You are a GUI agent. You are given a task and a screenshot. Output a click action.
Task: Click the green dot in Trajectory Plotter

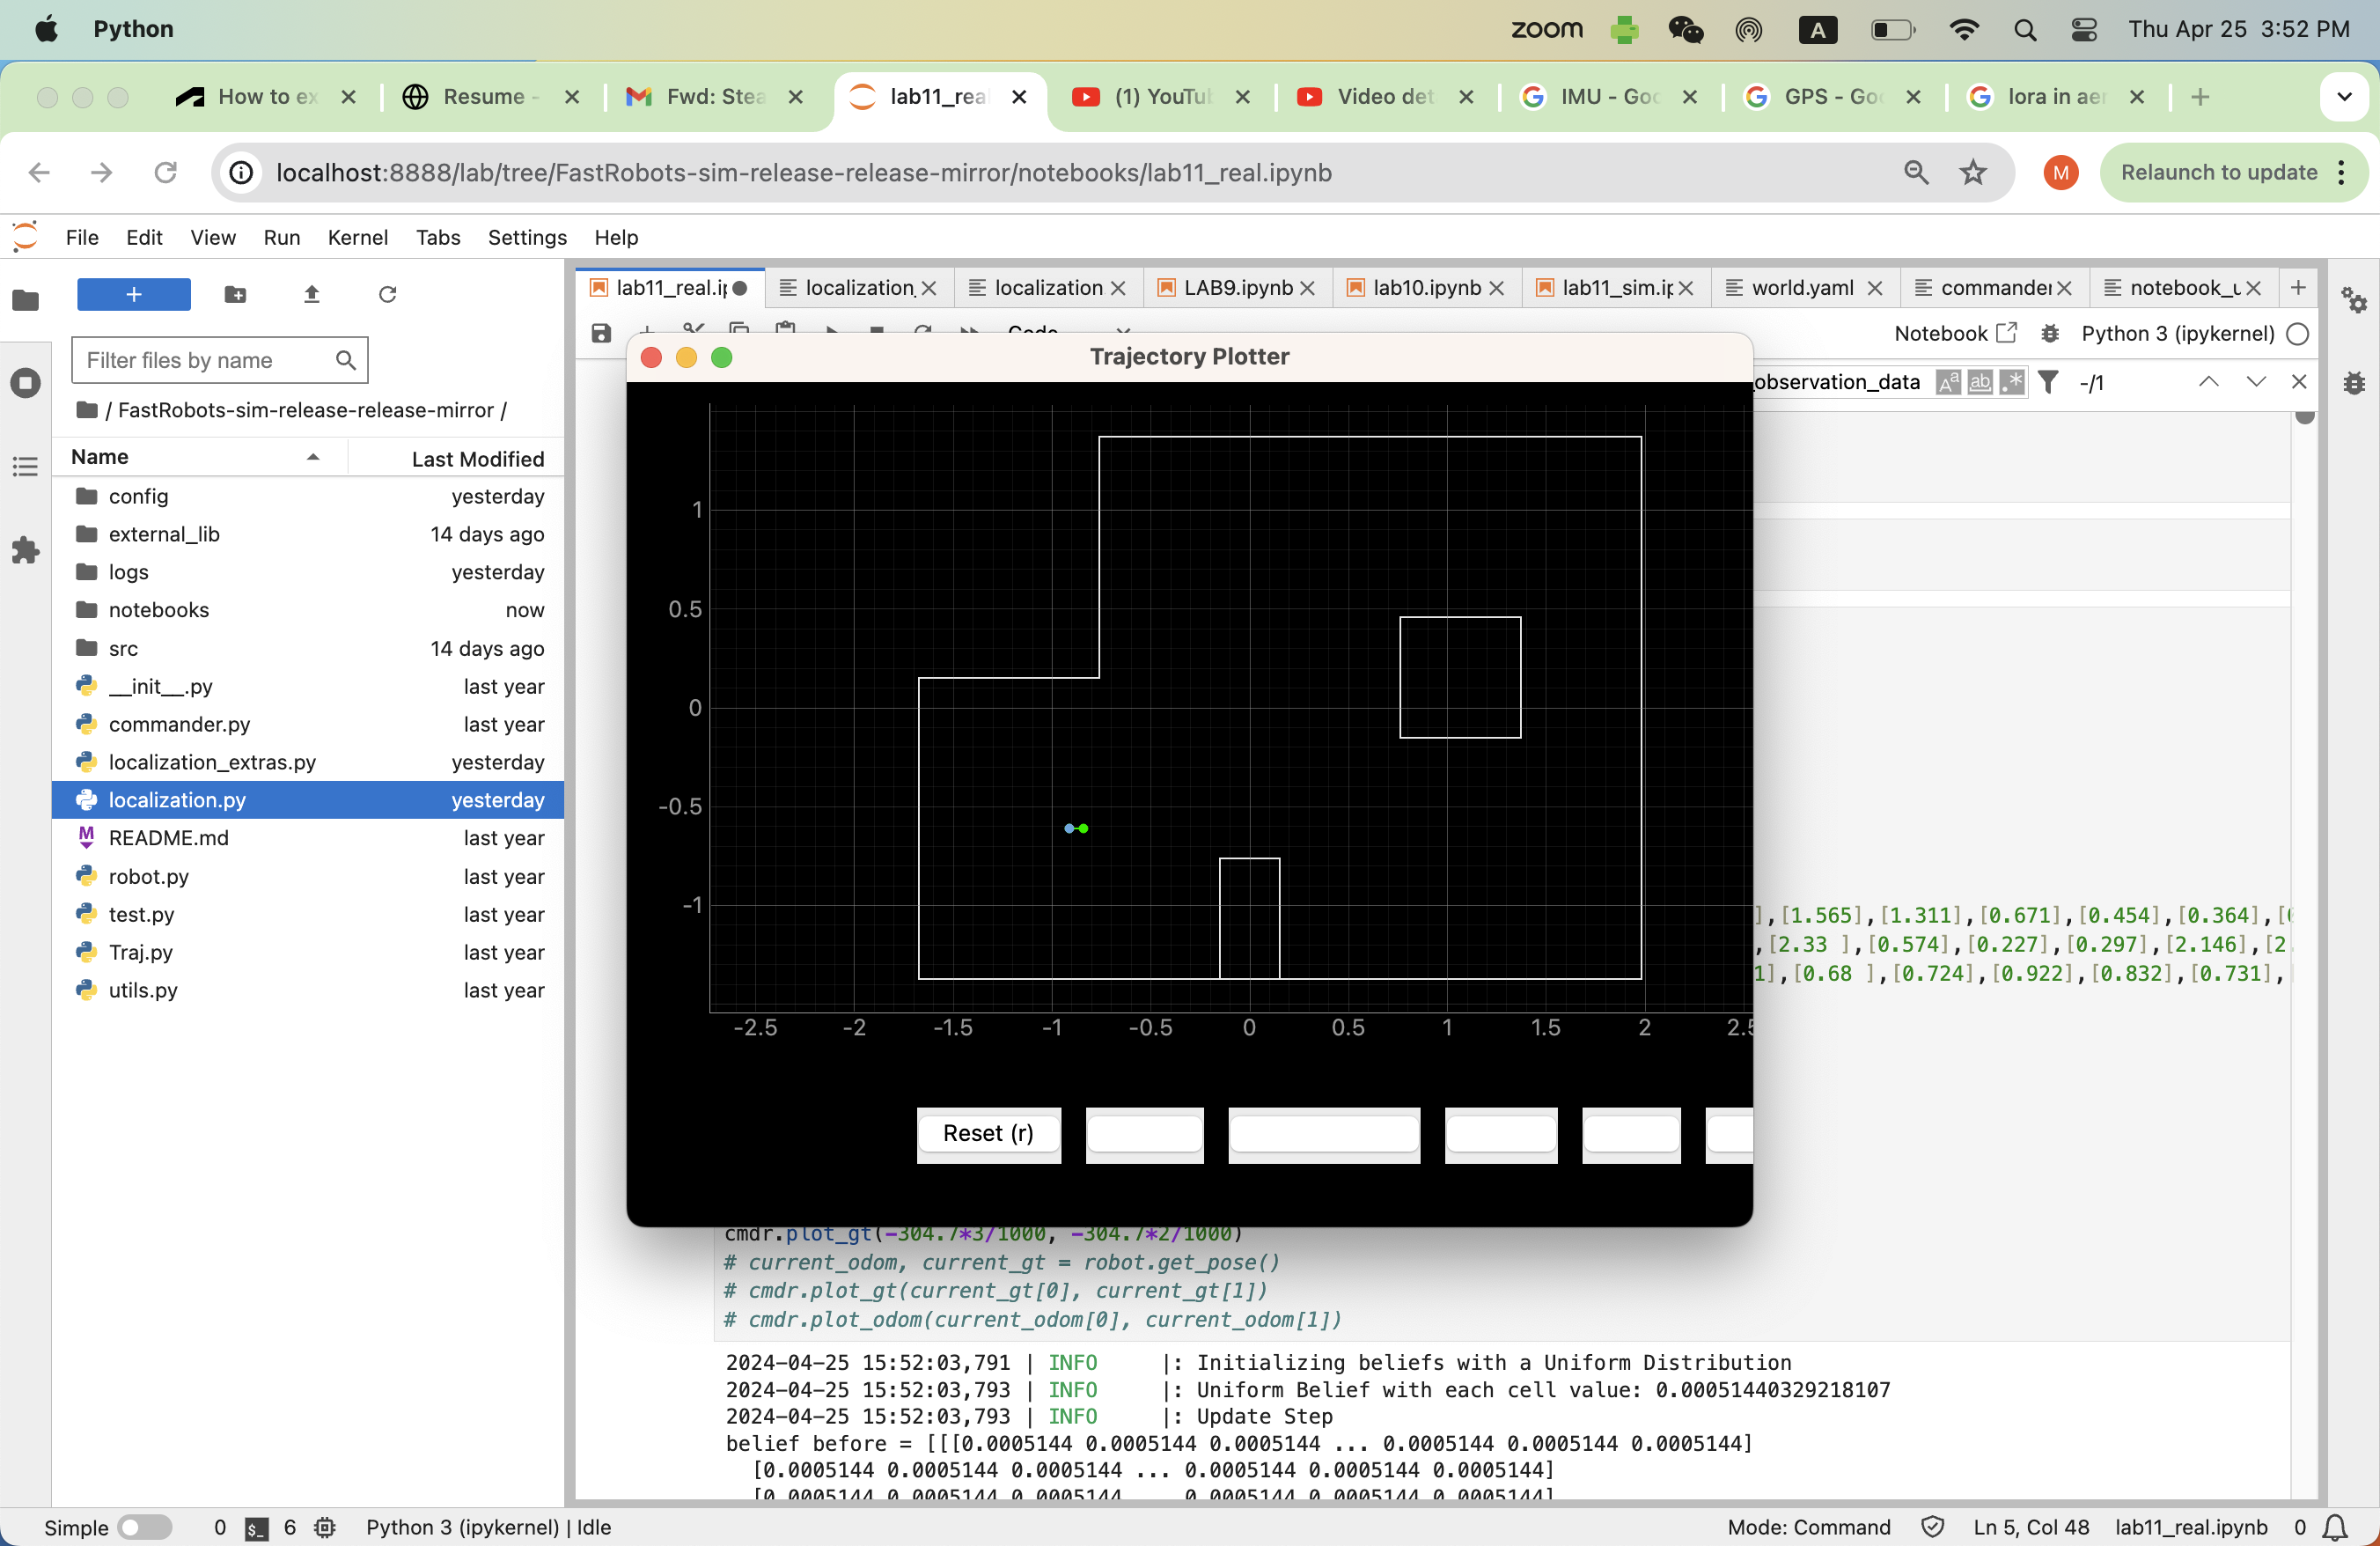tap(1084, 828)
